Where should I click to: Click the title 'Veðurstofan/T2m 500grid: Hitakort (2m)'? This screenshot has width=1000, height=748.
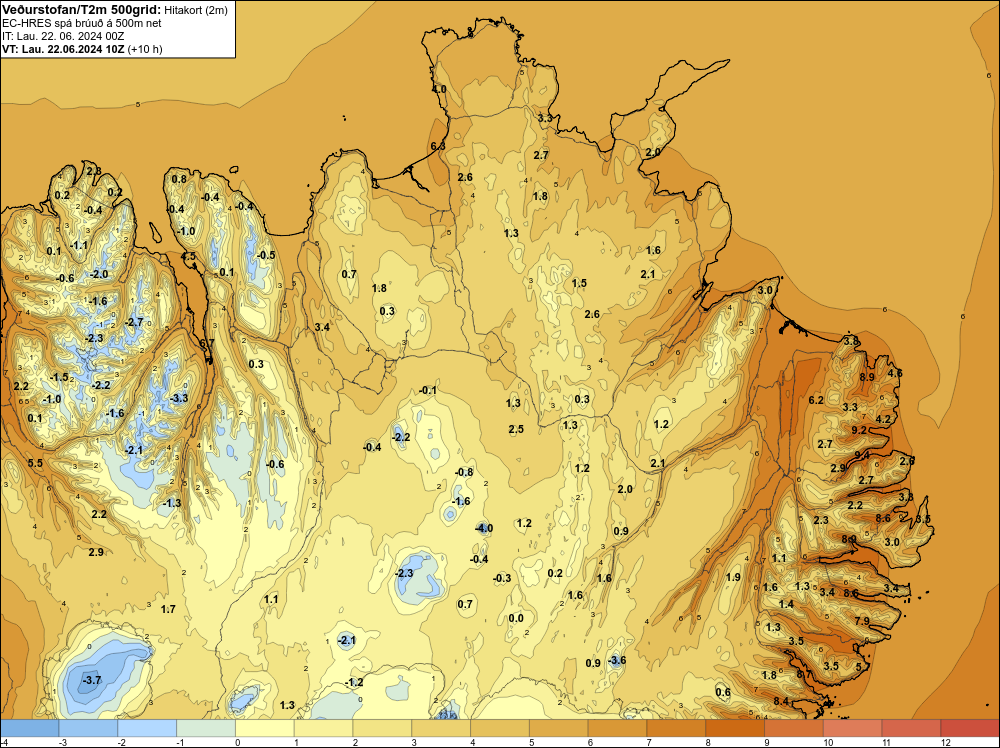pos(114,9)
